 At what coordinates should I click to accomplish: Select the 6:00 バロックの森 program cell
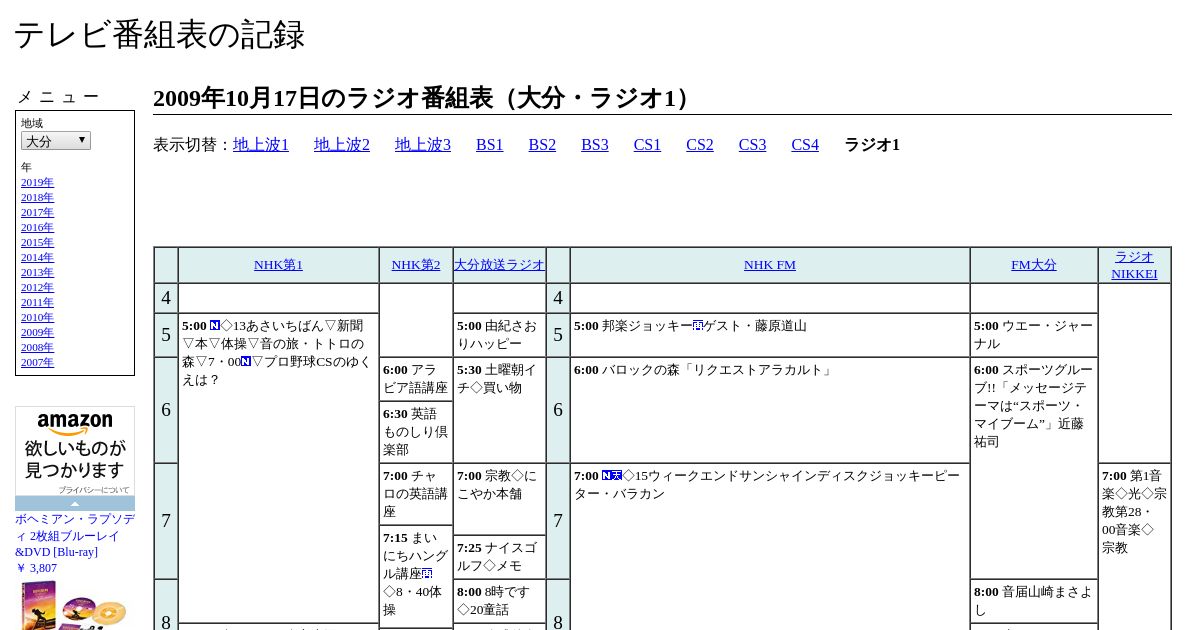770,410
